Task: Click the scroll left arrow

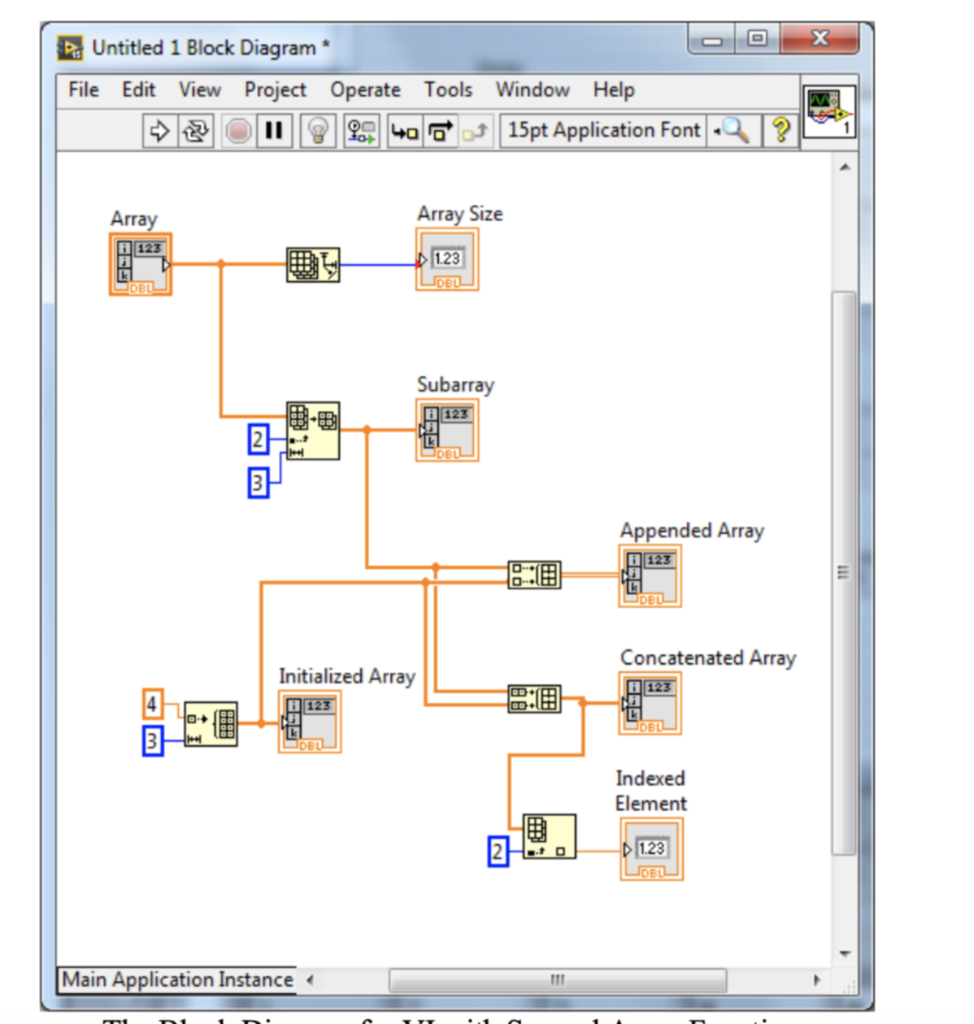Action: pos(310,980)
